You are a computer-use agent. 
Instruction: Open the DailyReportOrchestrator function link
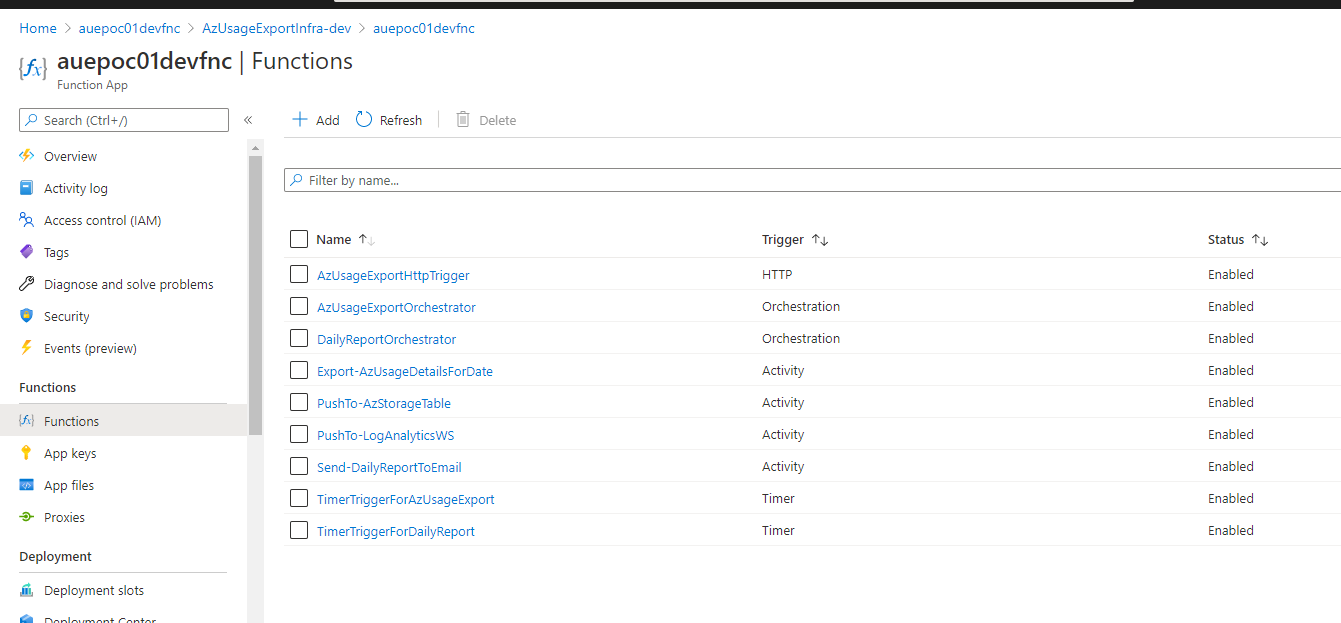click(x=386, y=339)
